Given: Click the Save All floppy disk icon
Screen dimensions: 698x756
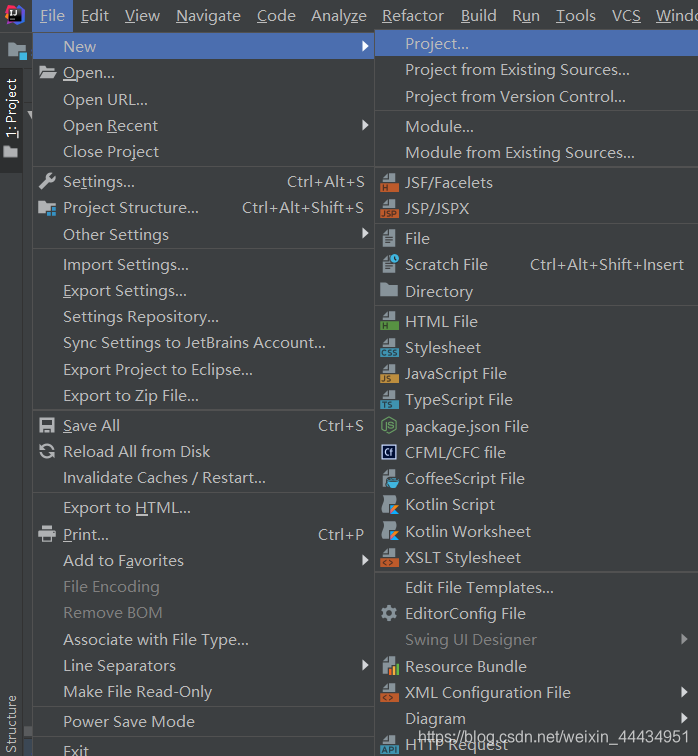Looking at the screenshot, I should [x=47, y=425].
